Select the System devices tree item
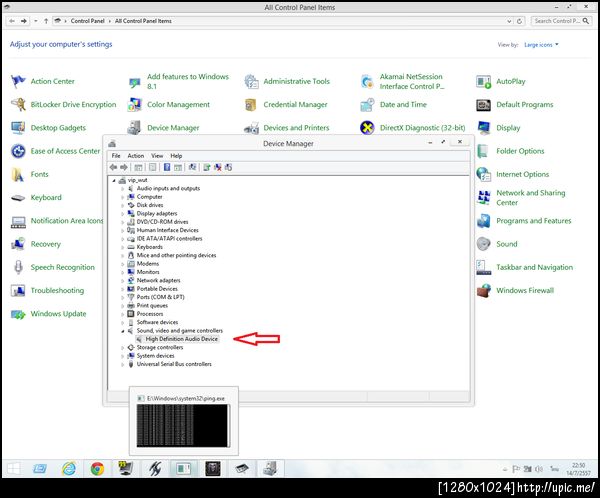600x498 pixels. coord(155,356)
